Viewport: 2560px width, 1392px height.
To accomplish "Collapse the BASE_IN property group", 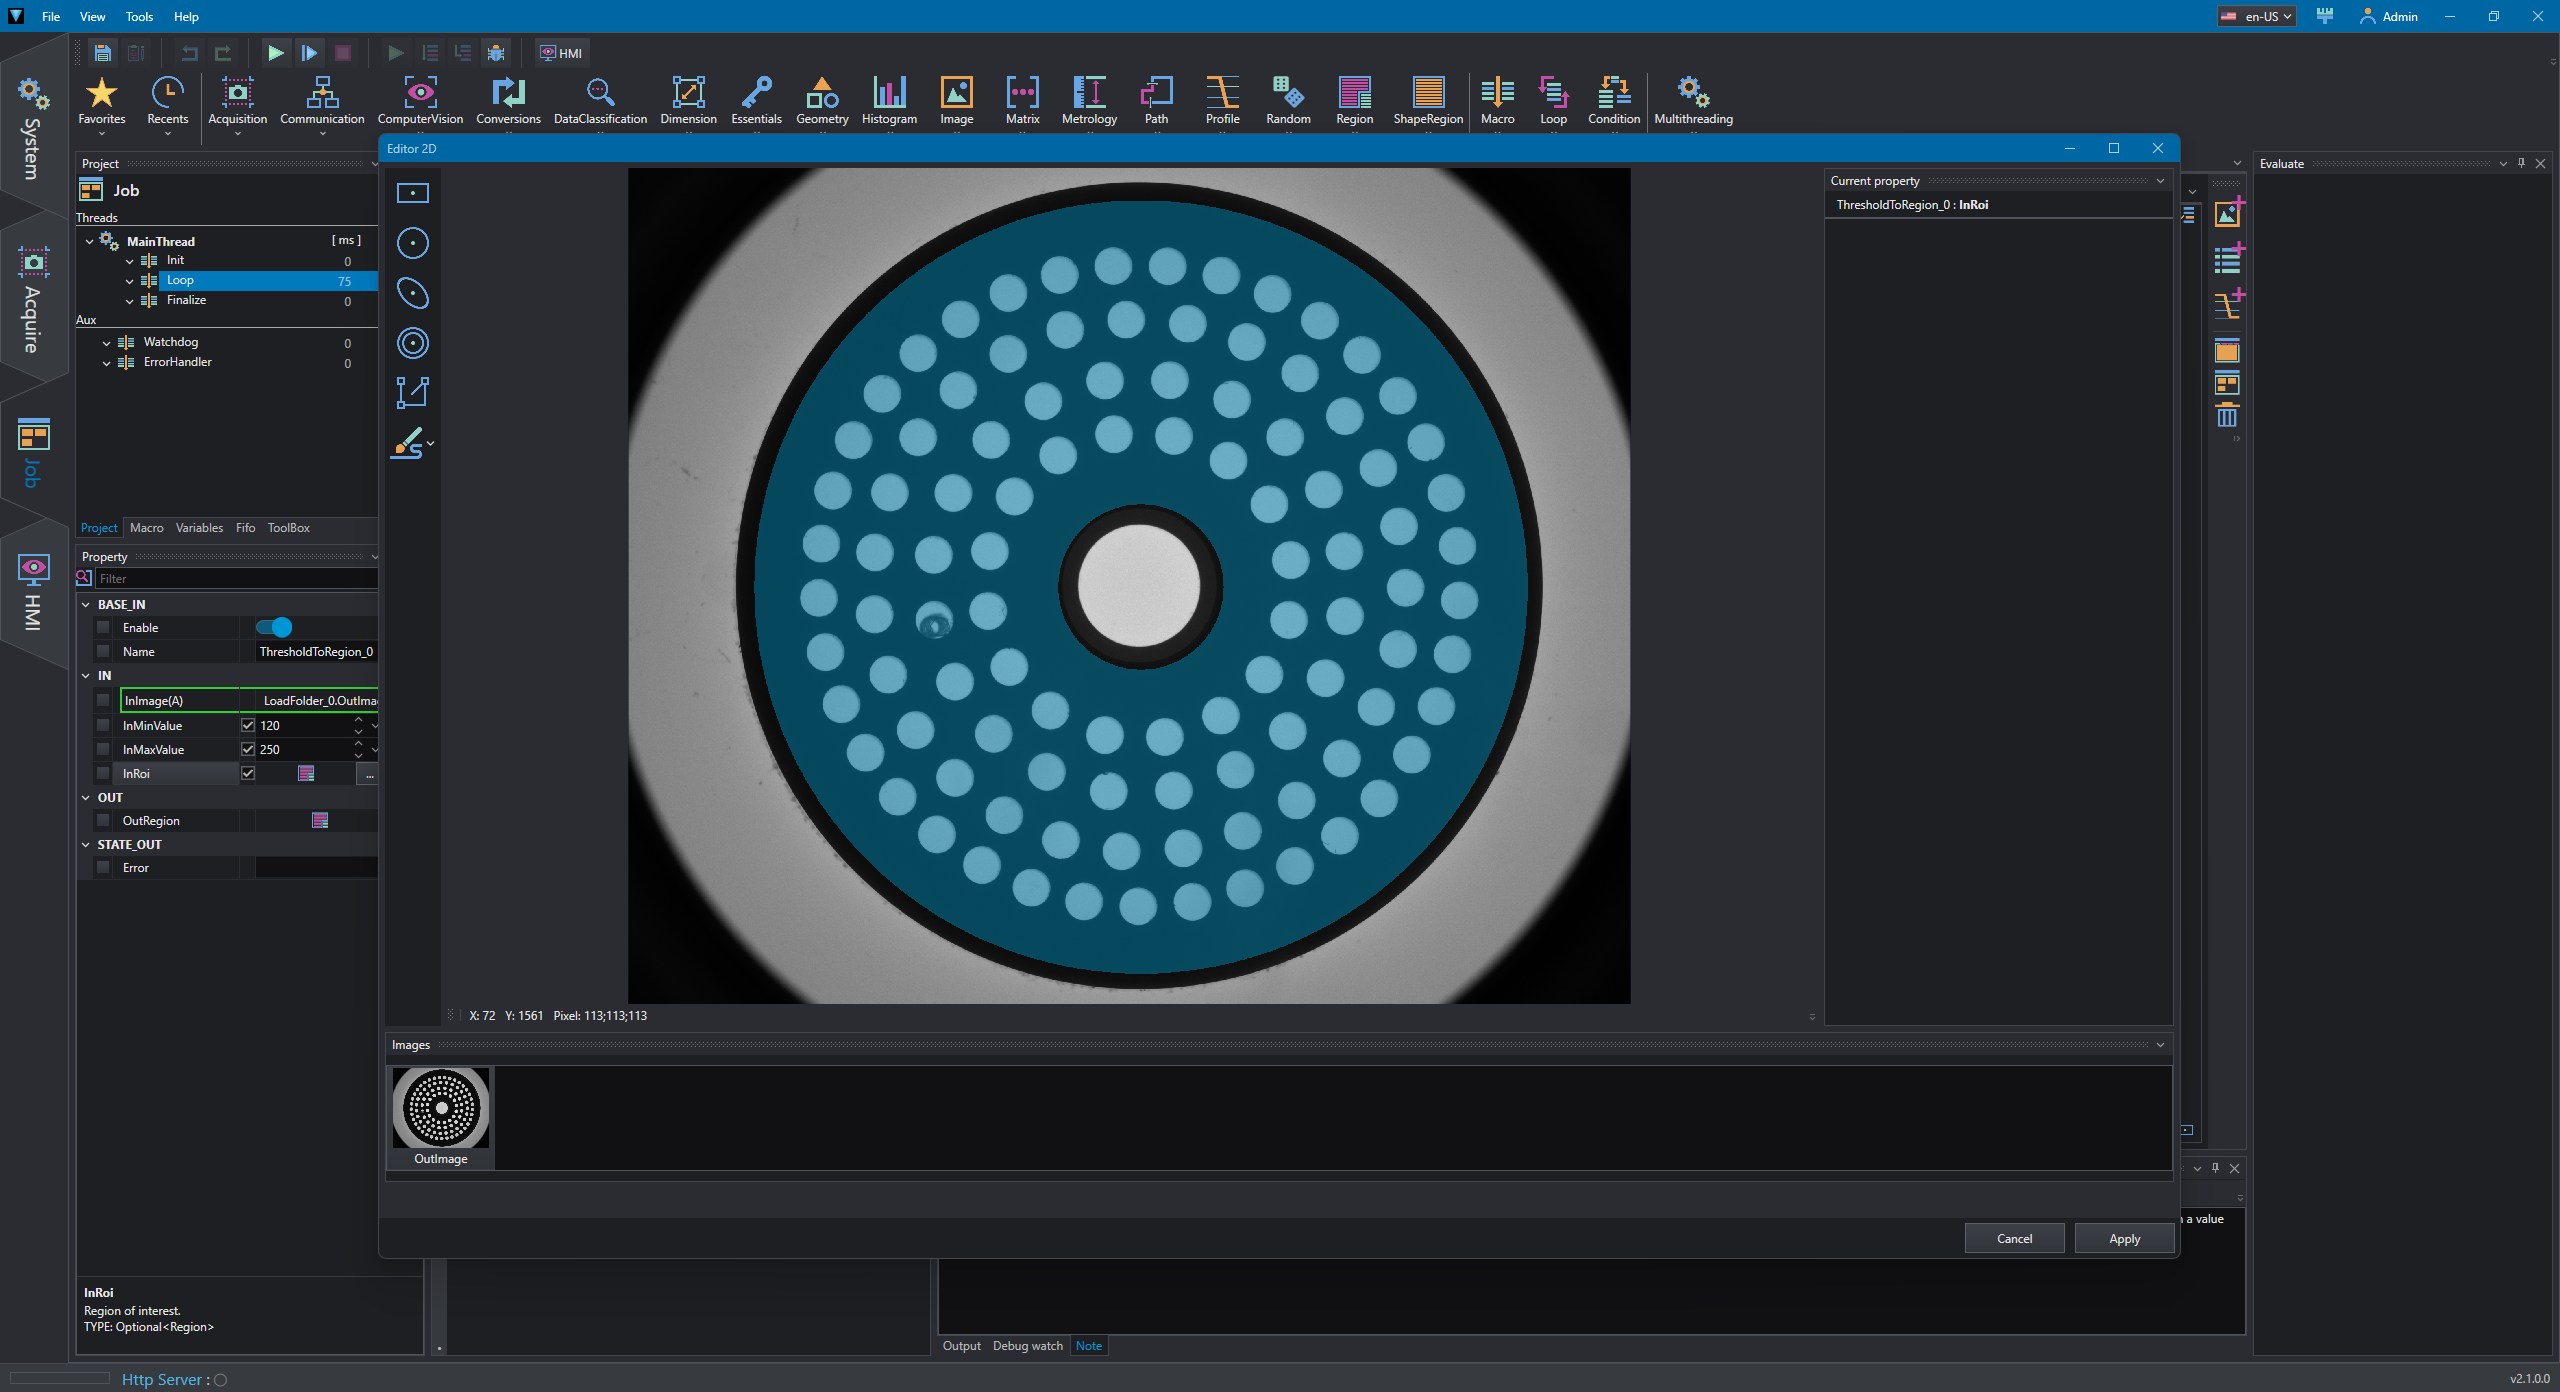I will point(86,605).
